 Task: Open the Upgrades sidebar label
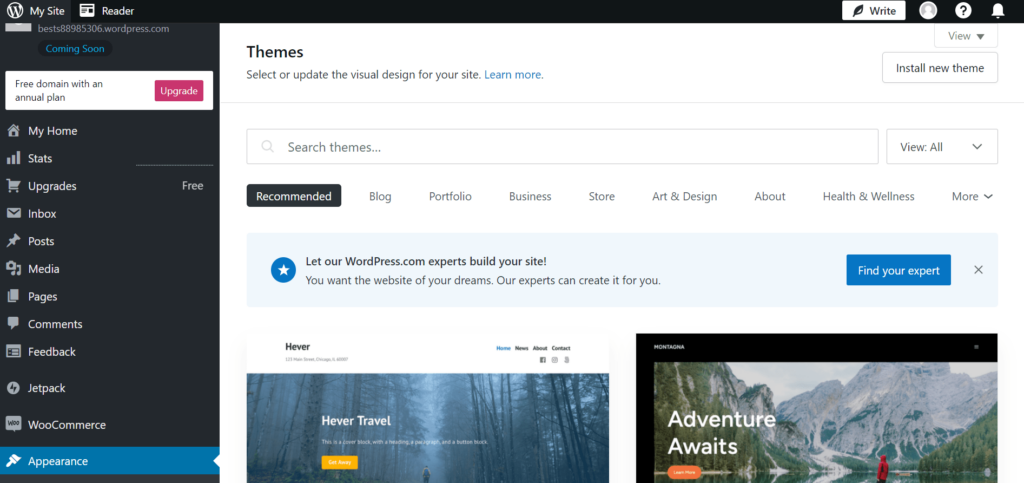[52, 186]
